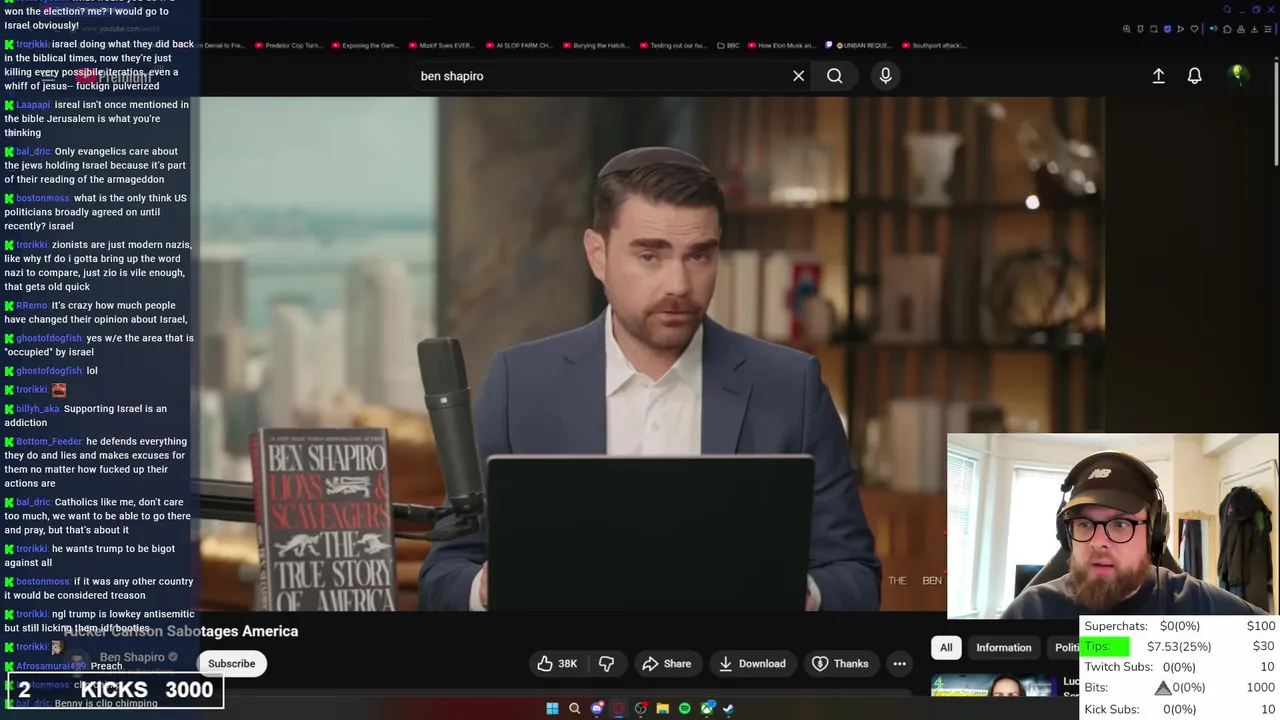Viewport: 1280px width, 720px height.
Task: Open Windows Start menu
Action: pos(552,708)
